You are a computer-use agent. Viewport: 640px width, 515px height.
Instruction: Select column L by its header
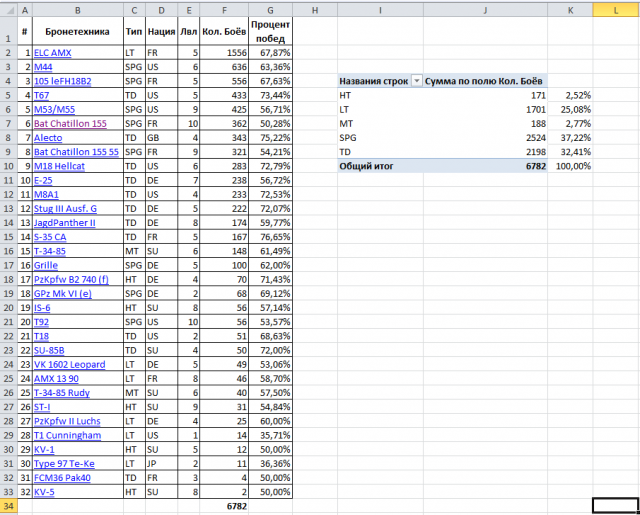point(615,9)
